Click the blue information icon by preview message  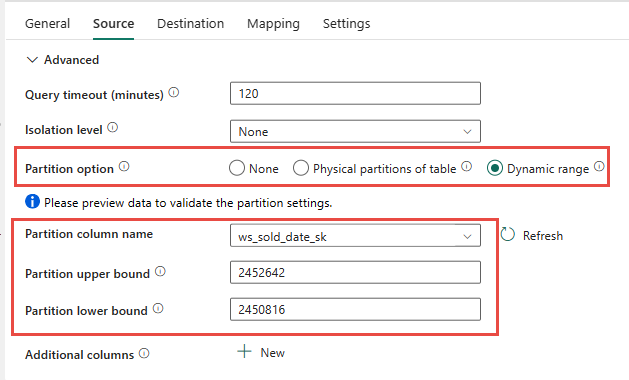(32, 202)
